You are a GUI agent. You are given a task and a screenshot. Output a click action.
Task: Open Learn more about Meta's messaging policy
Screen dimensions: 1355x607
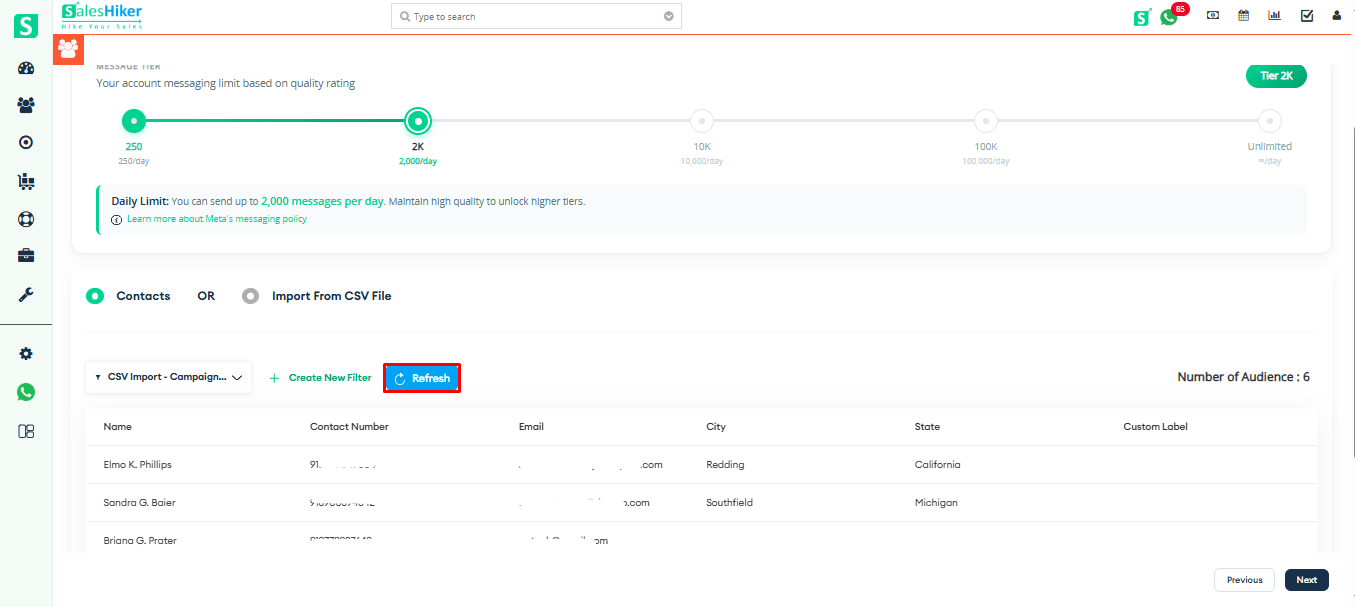217,219
